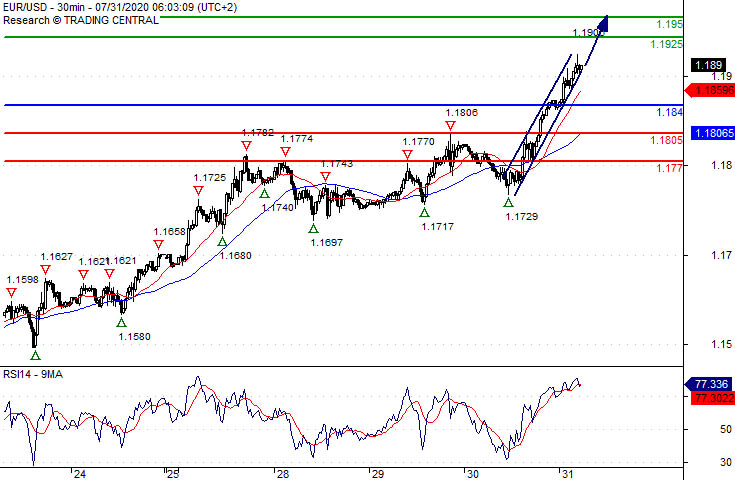Click the red down-triangle under 1.1774
The width and height of the screenshot is (735, 480).
pos(285,152)
